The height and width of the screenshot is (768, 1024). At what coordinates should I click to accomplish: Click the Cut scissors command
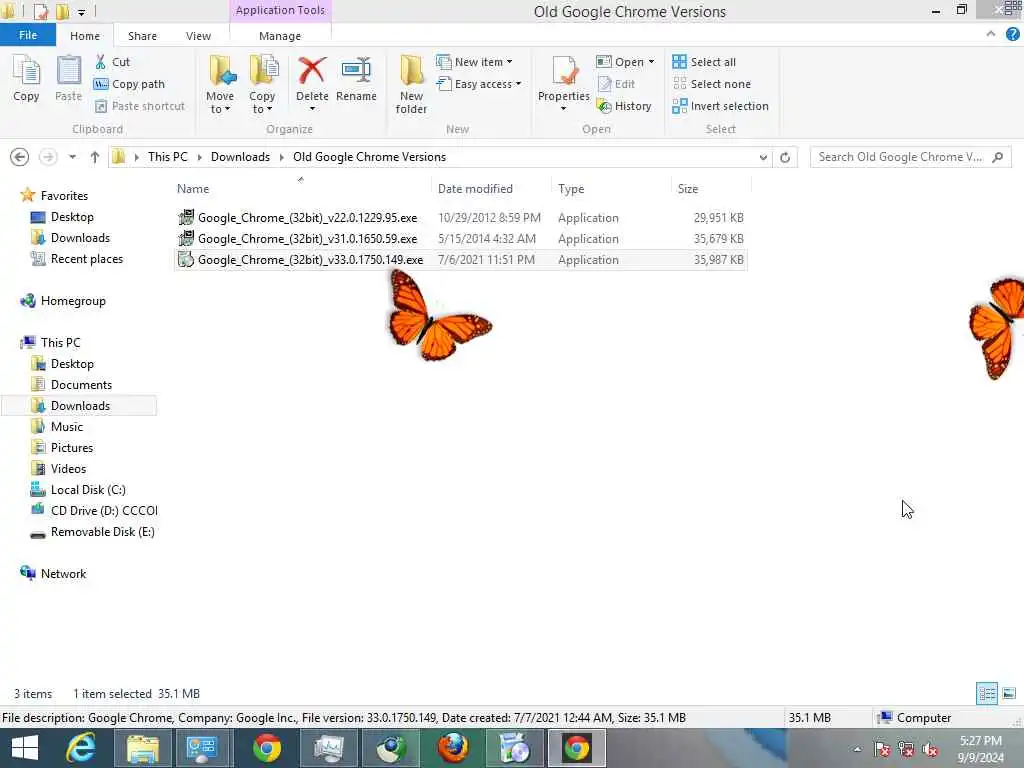point(112,62)
